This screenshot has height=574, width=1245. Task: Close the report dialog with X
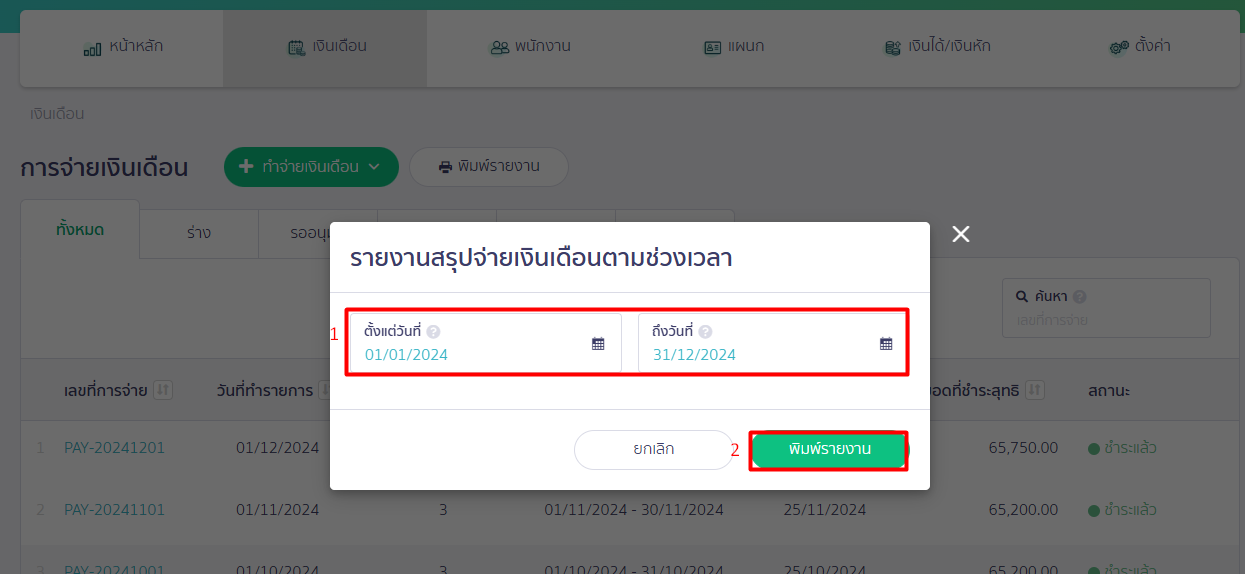click(x=961, y=234)
